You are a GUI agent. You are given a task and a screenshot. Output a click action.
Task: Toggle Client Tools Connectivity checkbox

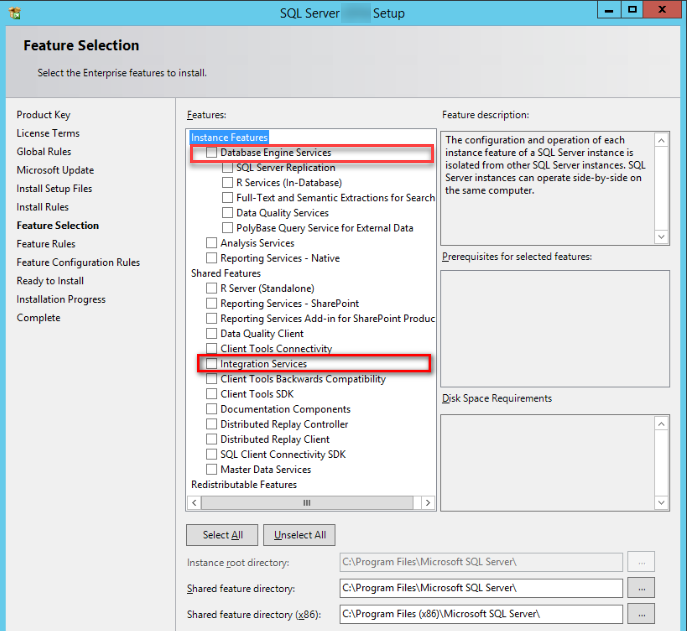click(x=211, y=349)
